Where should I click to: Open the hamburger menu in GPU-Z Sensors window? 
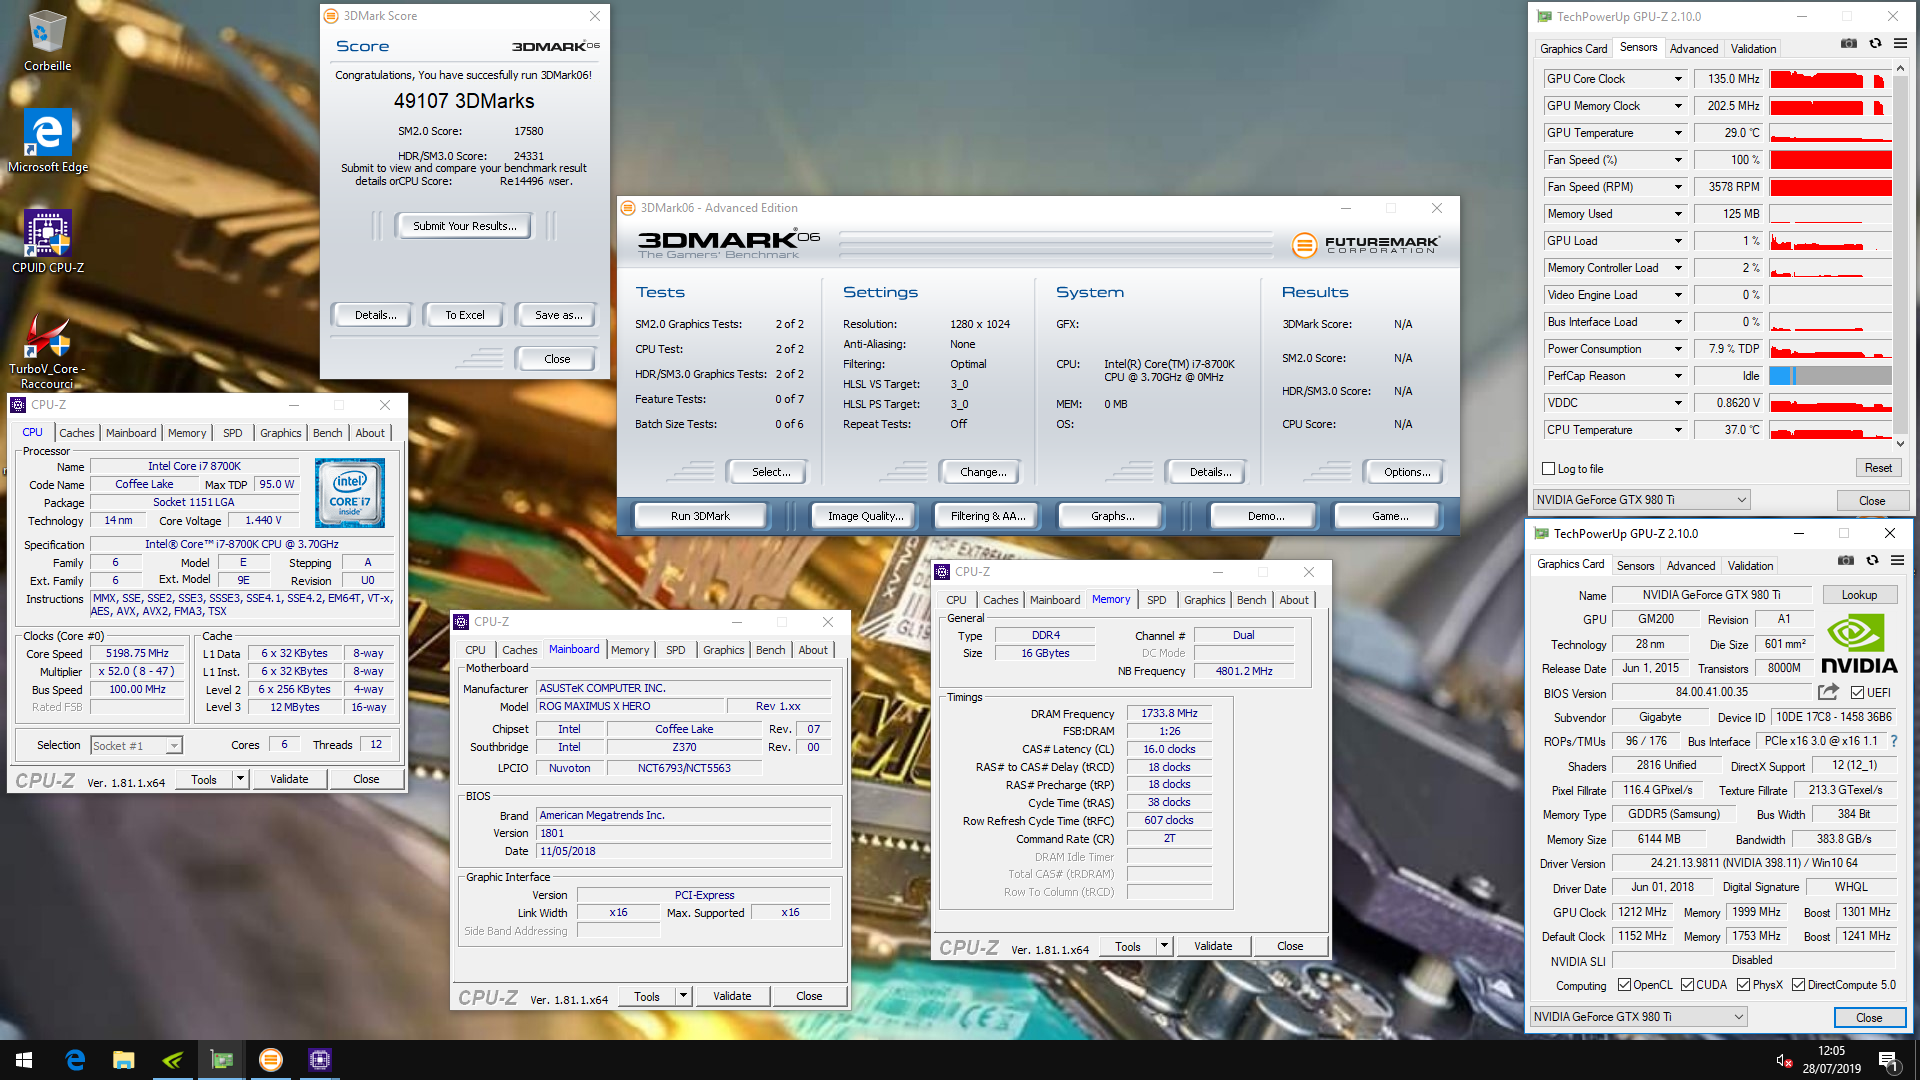[x=1900, y=44]
